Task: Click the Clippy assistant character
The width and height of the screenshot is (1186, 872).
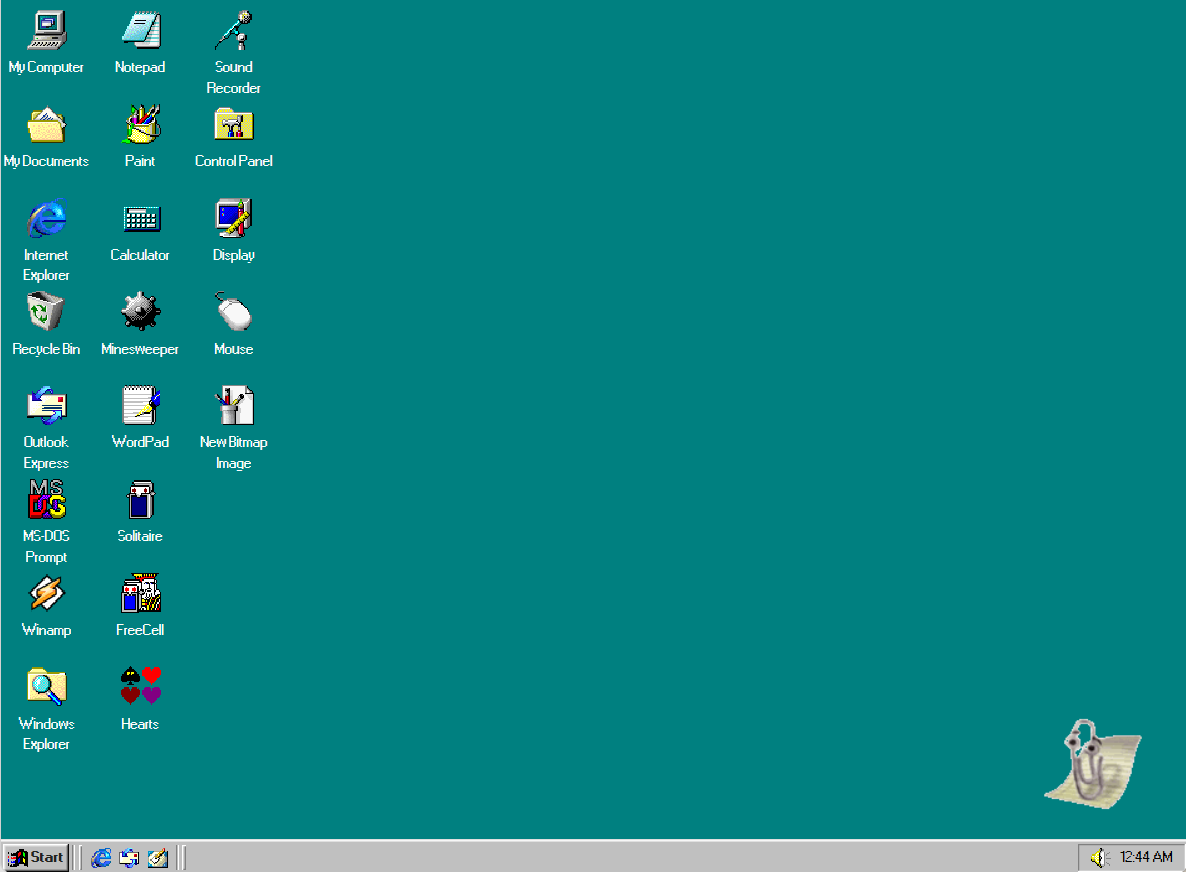Action: click(1093, 764)
